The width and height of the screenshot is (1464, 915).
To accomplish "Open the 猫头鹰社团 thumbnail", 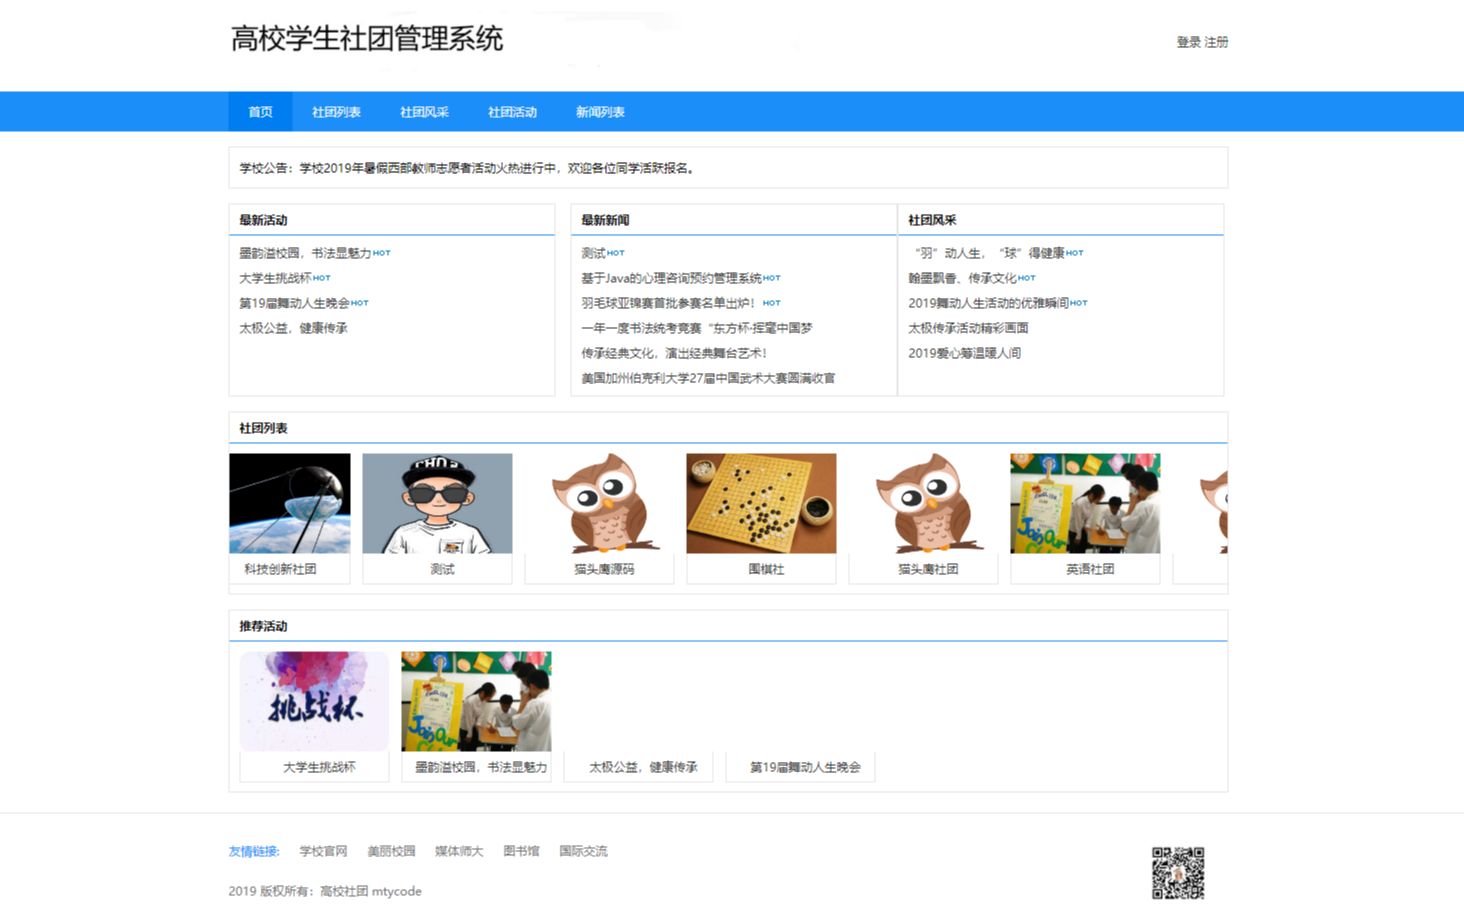I will [x=922, y=503].
